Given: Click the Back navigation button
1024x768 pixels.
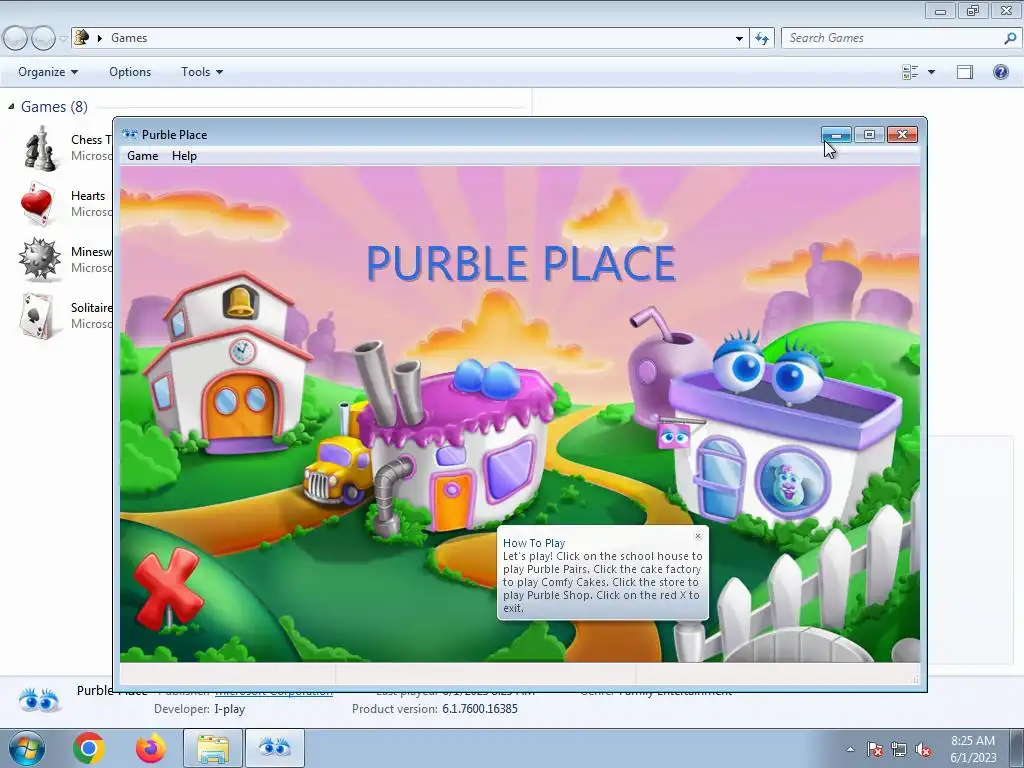Looking at the screenshot, I should coord(16,39).
